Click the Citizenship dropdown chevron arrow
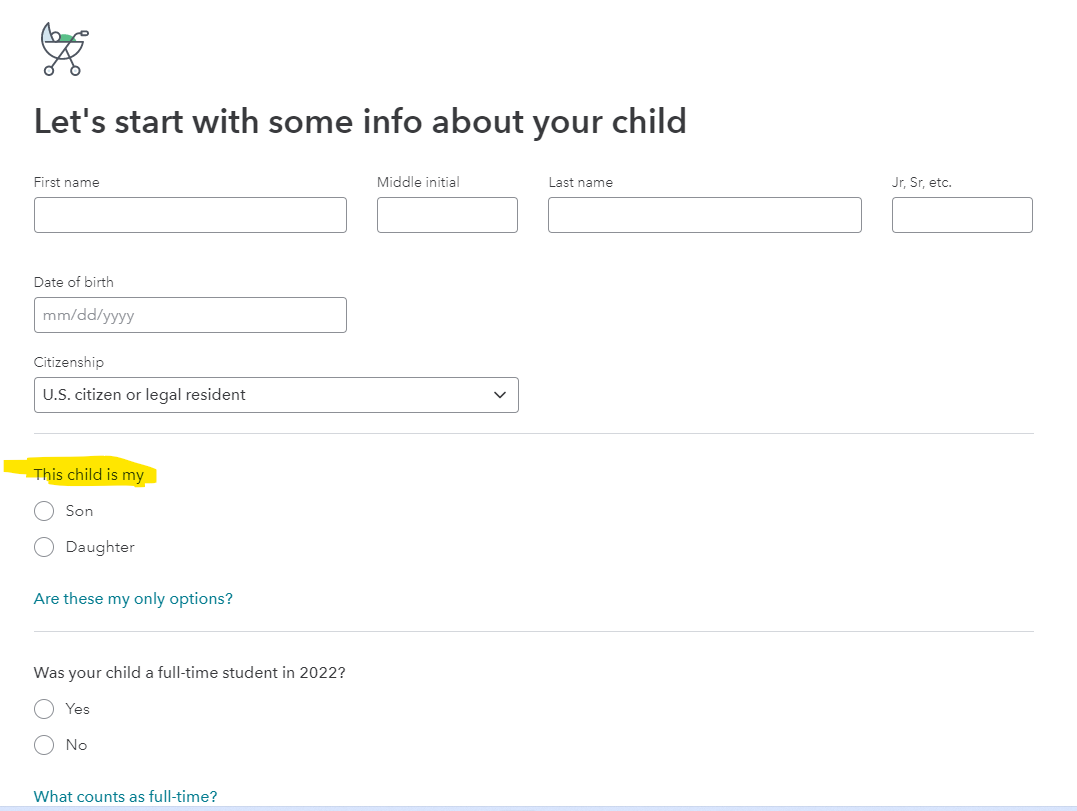Screen dimensions: 1077x811 pyautogui.click(x=500, y=395)
